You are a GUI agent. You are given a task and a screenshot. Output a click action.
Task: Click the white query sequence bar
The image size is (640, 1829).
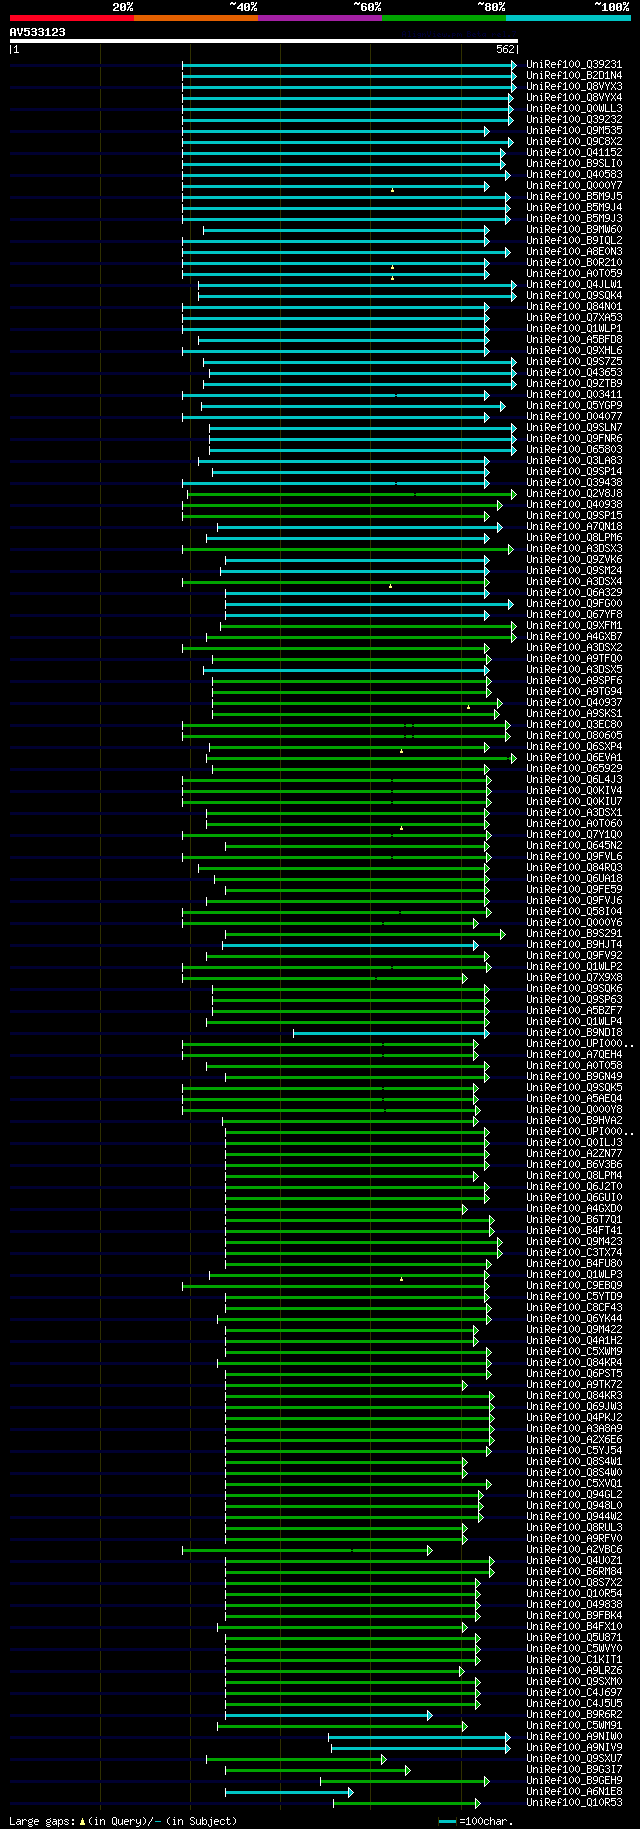(x=264, y=41)
